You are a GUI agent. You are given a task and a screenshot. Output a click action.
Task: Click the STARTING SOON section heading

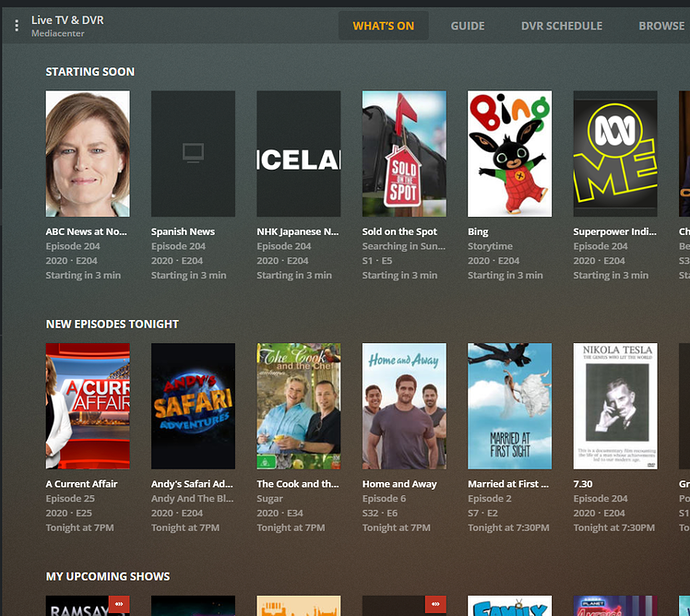[x=90, y=72]
